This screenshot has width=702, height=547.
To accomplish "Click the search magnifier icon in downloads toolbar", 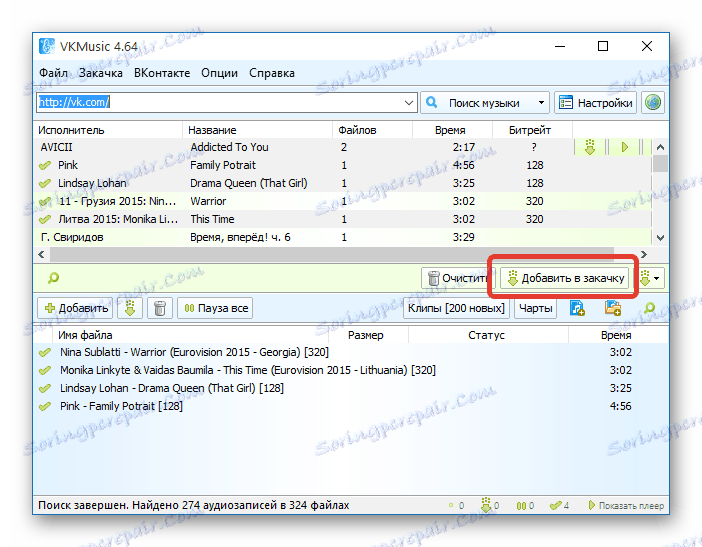I will (x=649, y=308).
